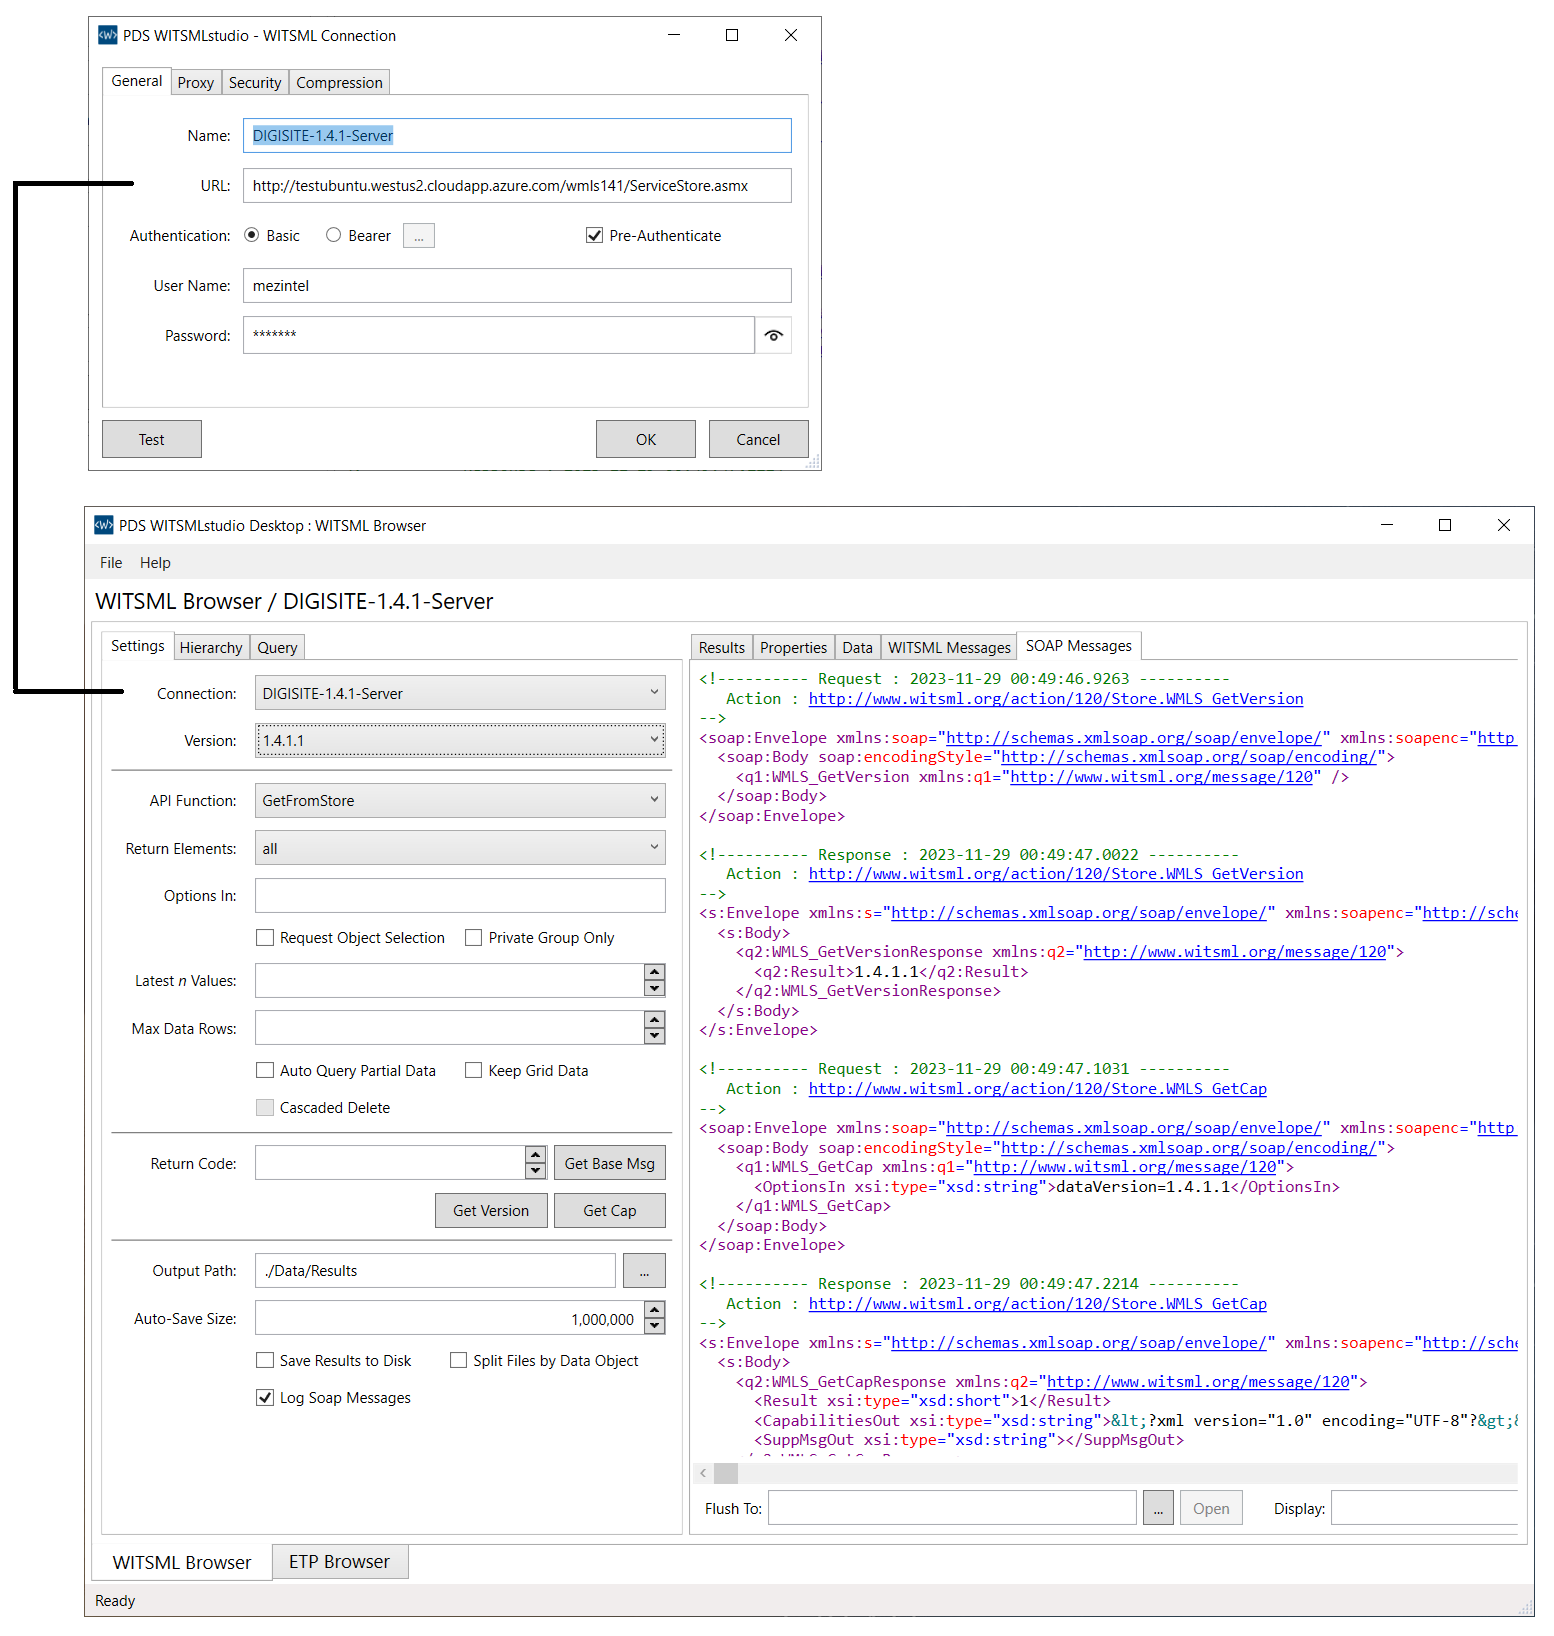Open the WITSML Messages tab
Image resolution: width=1554 pixels, height=1636 pixels.
(949, 648)
